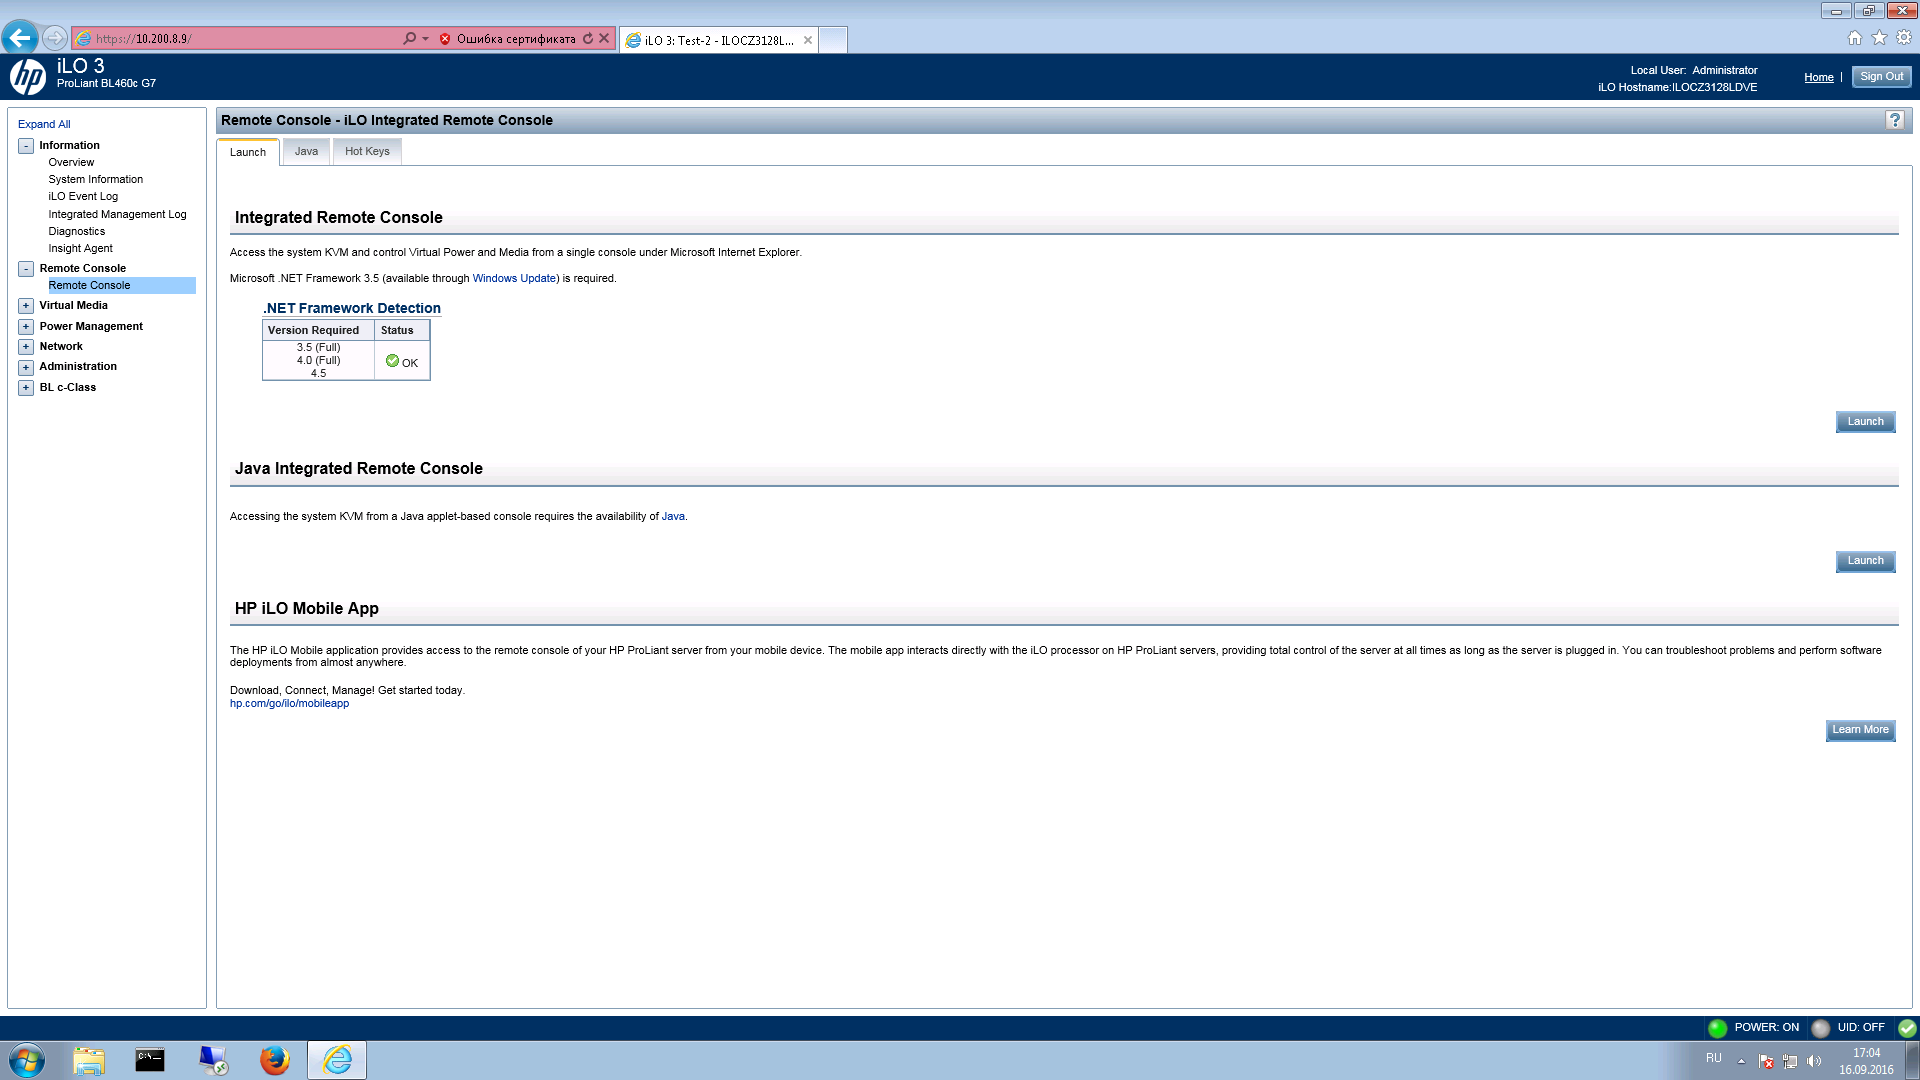Image resolution: width=1920 pixels, height=1080 pixels.
Task: Launch Firefox from taskbar
Action: pos(275,1060)
